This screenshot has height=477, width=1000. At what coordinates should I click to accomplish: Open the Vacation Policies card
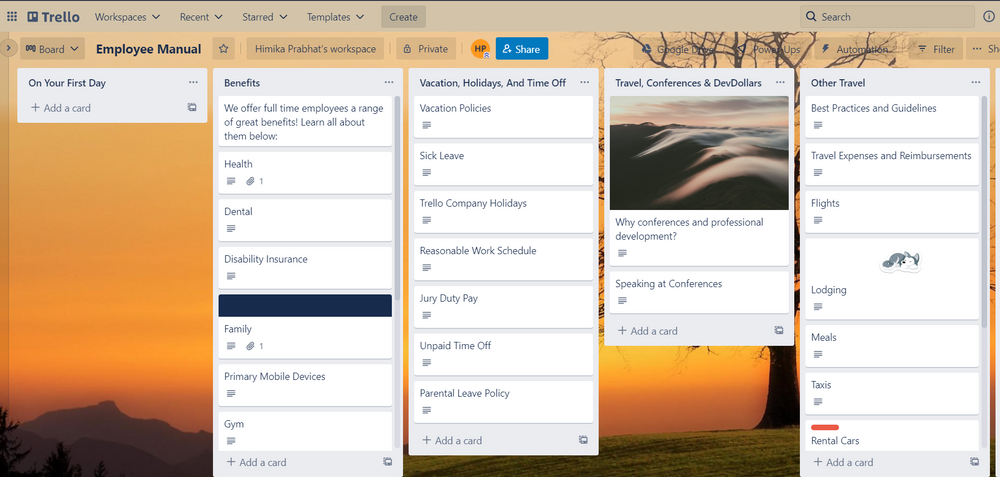coord(503,117)
